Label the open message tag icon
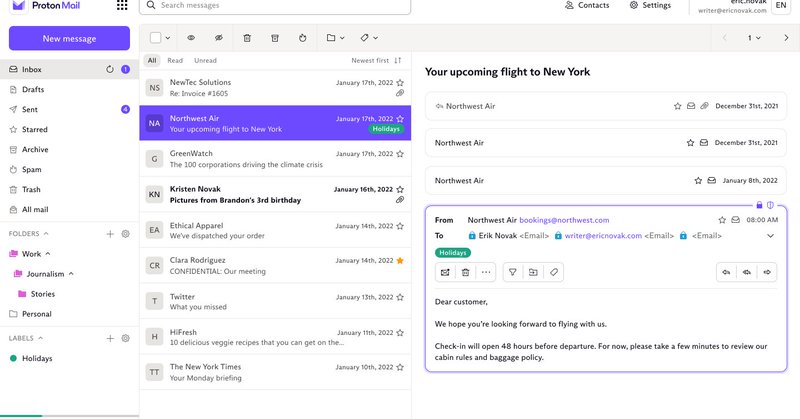This screenshot has height=419, width=800. coord(554,272)
